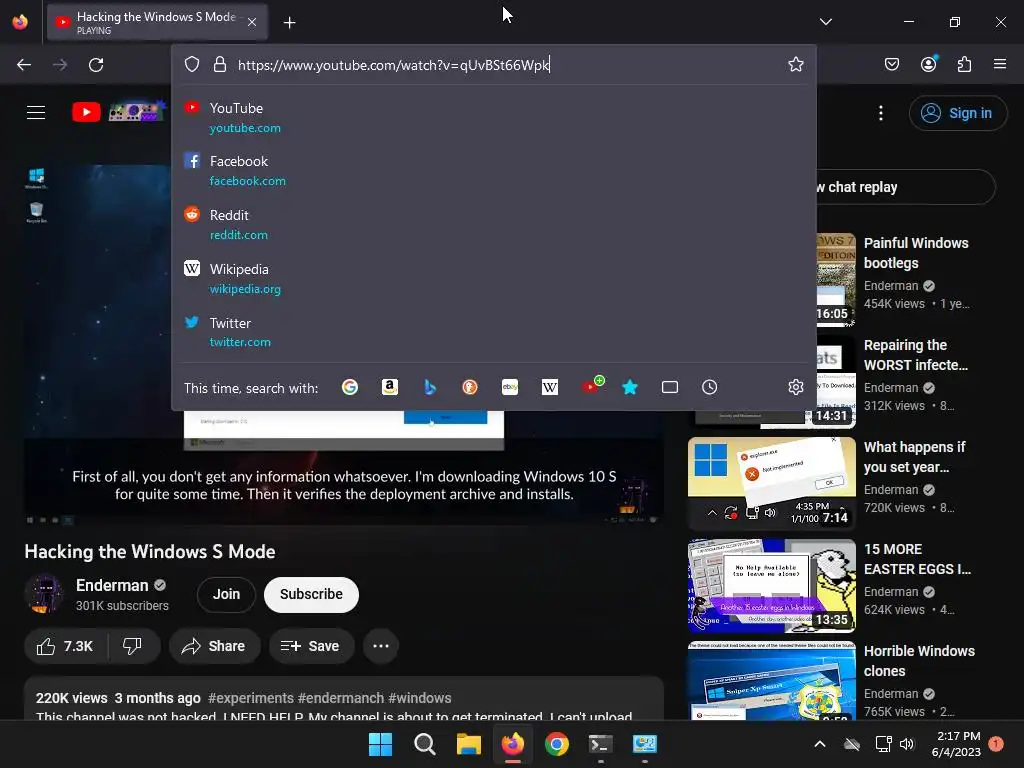Open the clock showing 2:17 PM

[957, 744]
